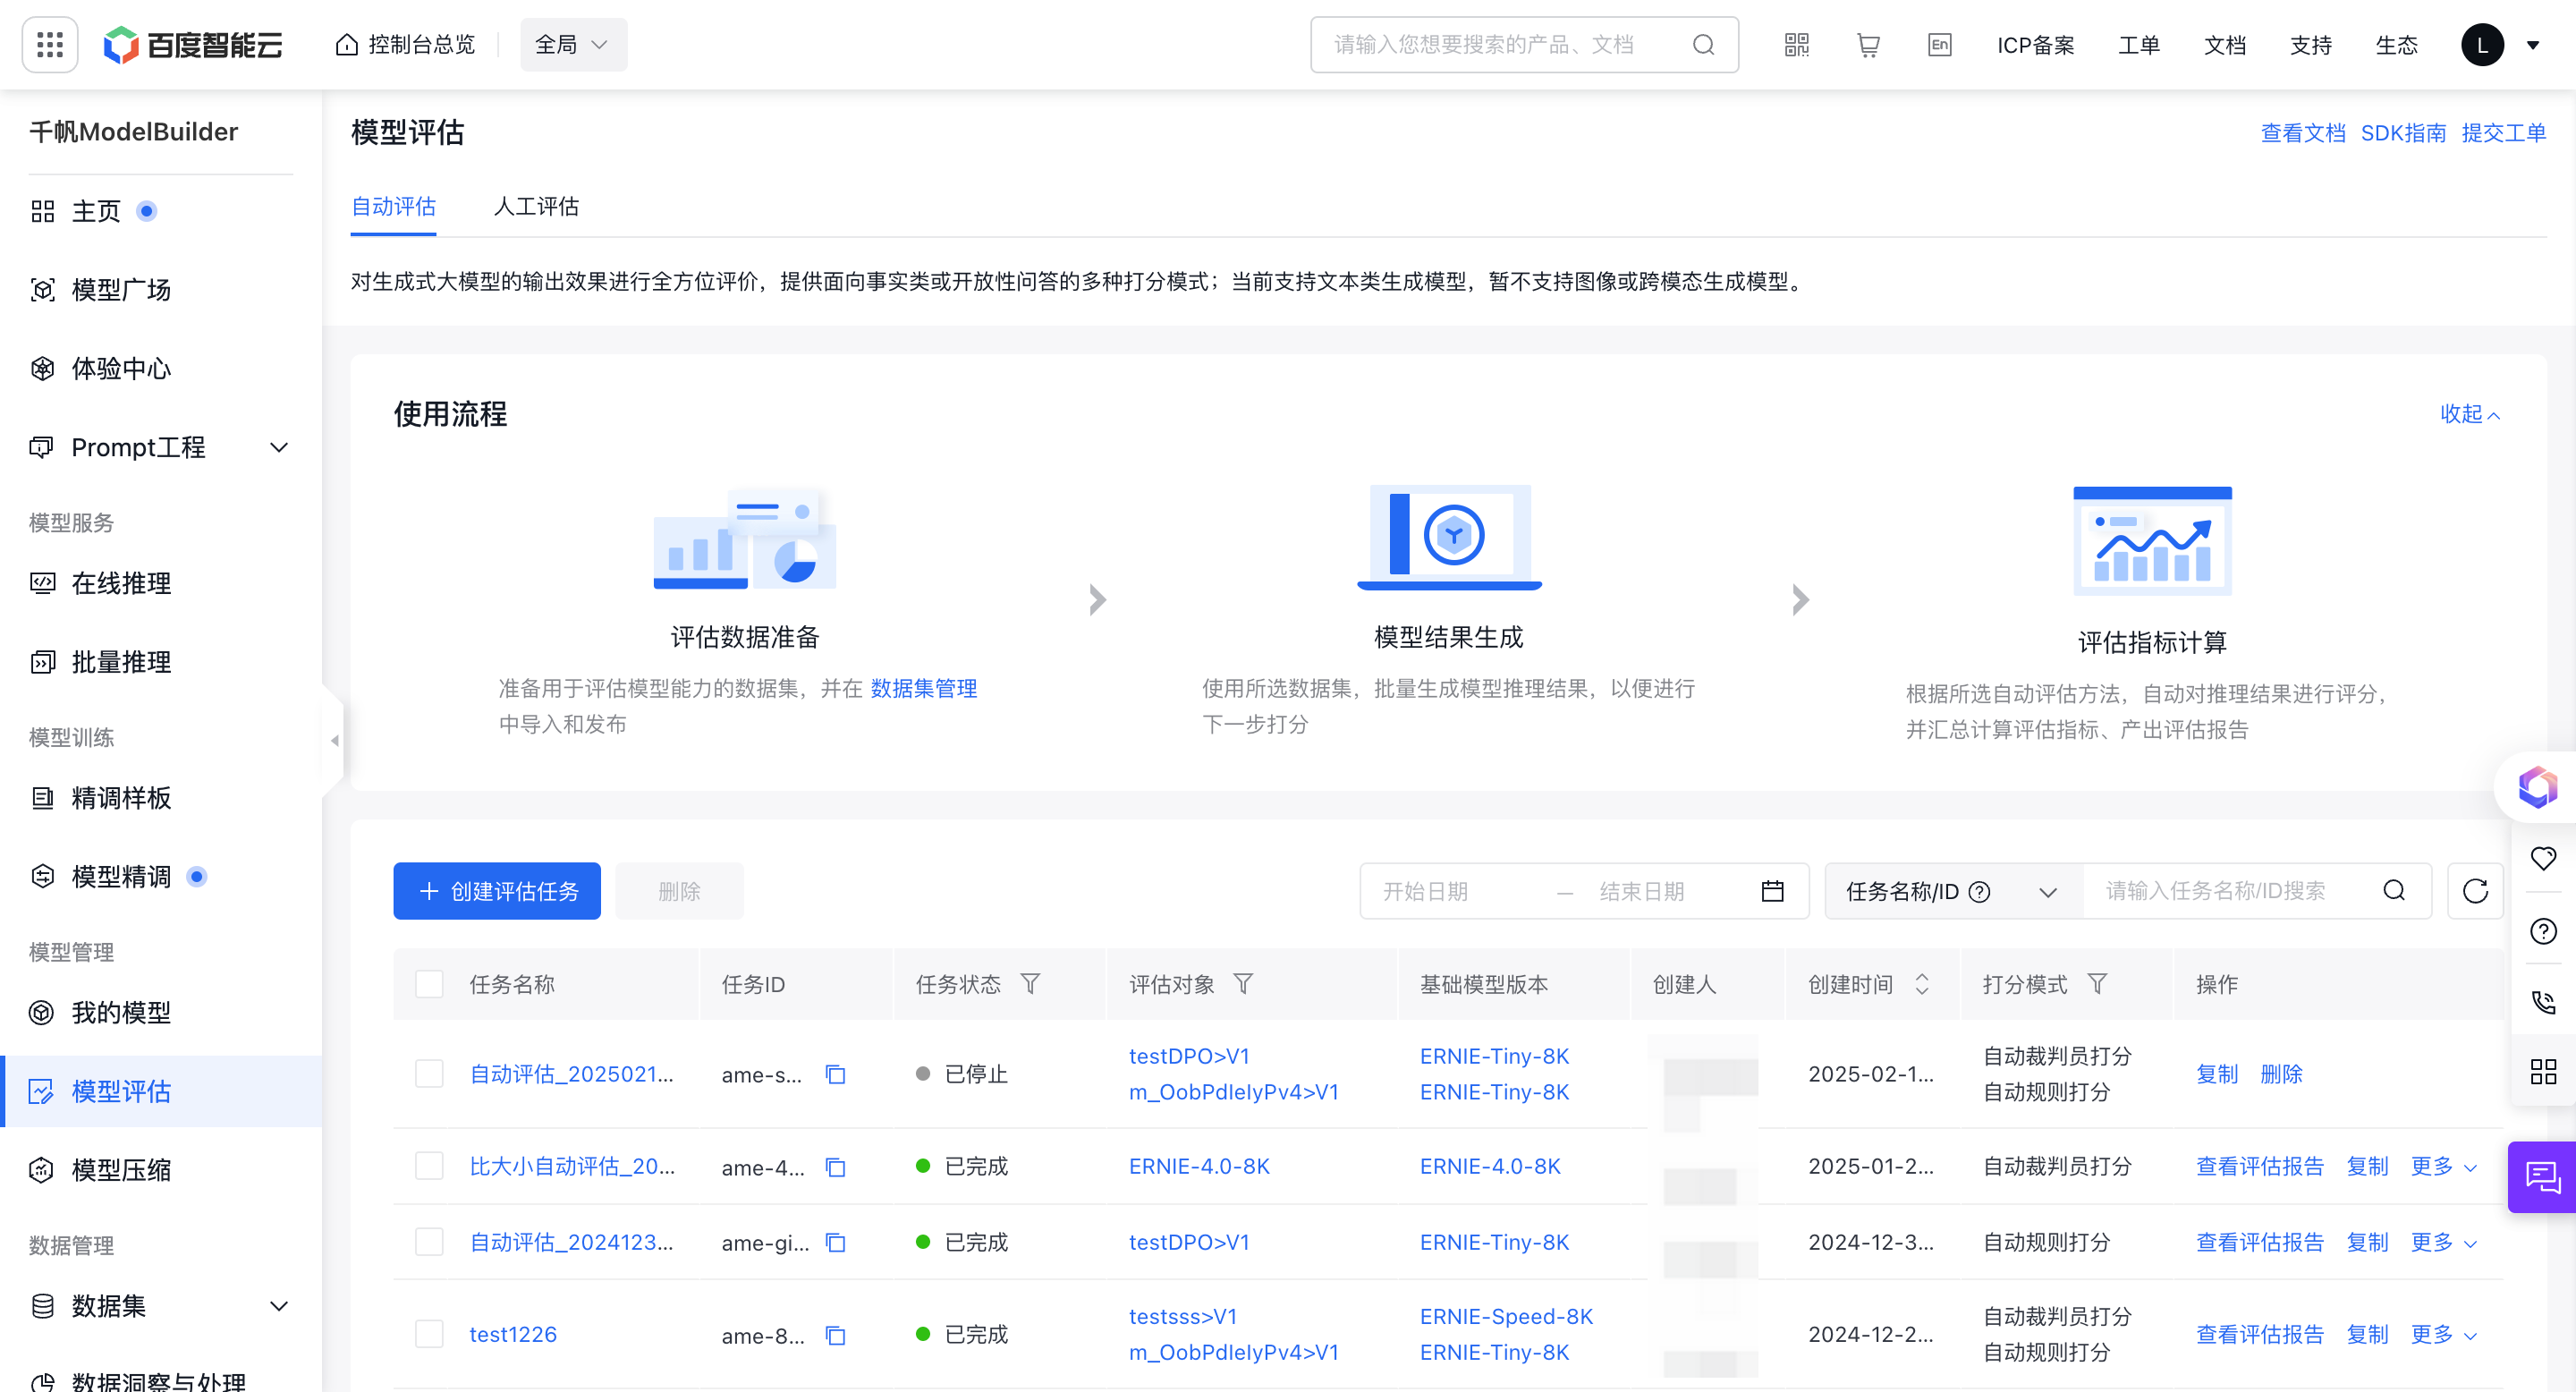The width and height of the screenshot is (2576, 1392).
Task: Open 更多 menu for 比大小自动评估 row
Action: pyautogui.click(x=2443, y=1167)
